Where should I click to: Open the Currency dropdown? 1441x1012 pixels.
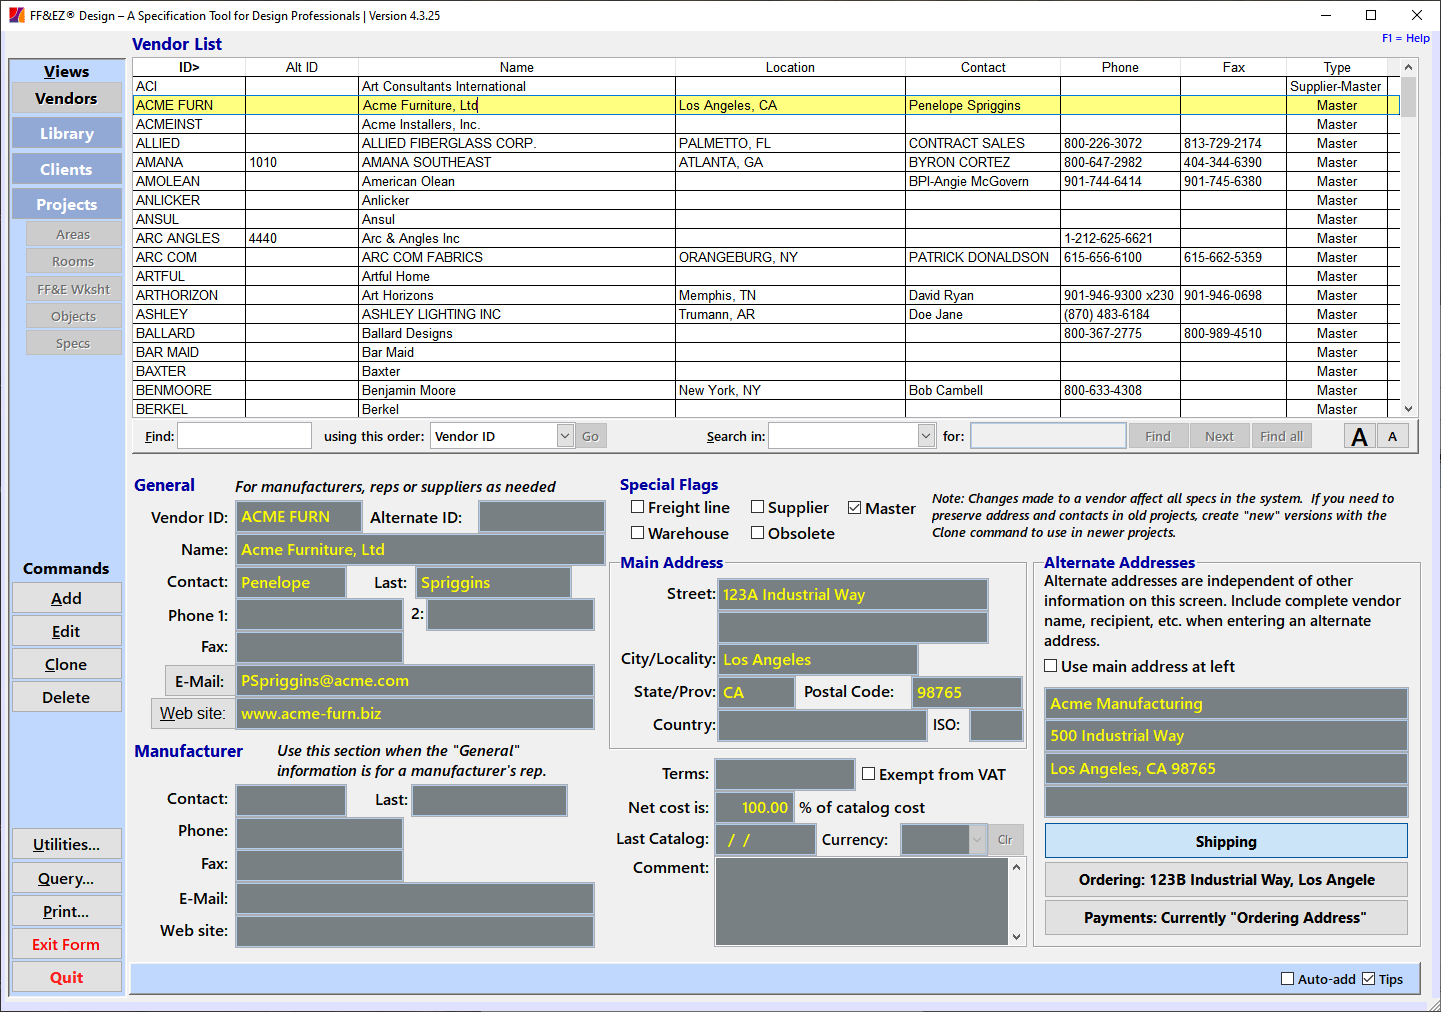coord(977,840)
